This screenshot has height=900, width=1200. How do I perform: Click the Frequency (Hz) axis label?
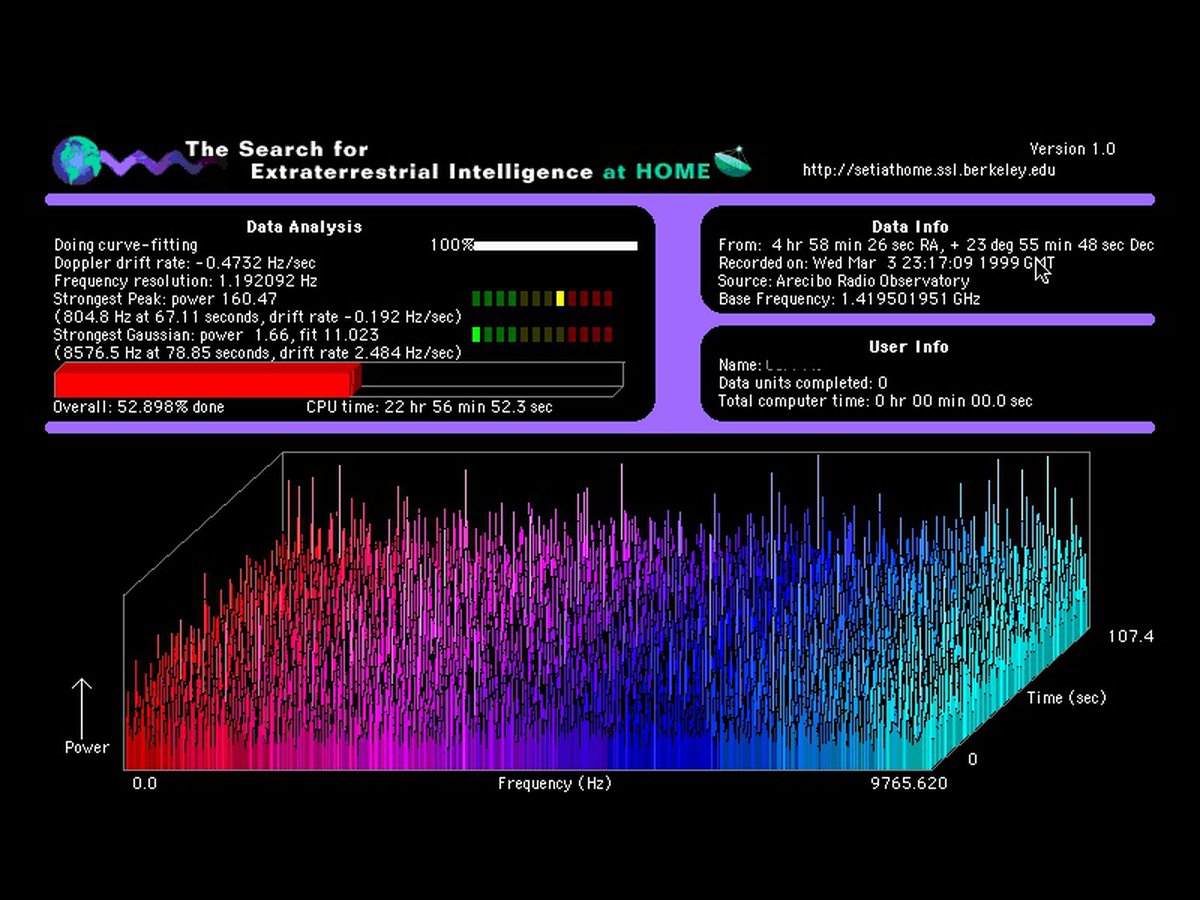pyautogui.click(x=554, y=783)
